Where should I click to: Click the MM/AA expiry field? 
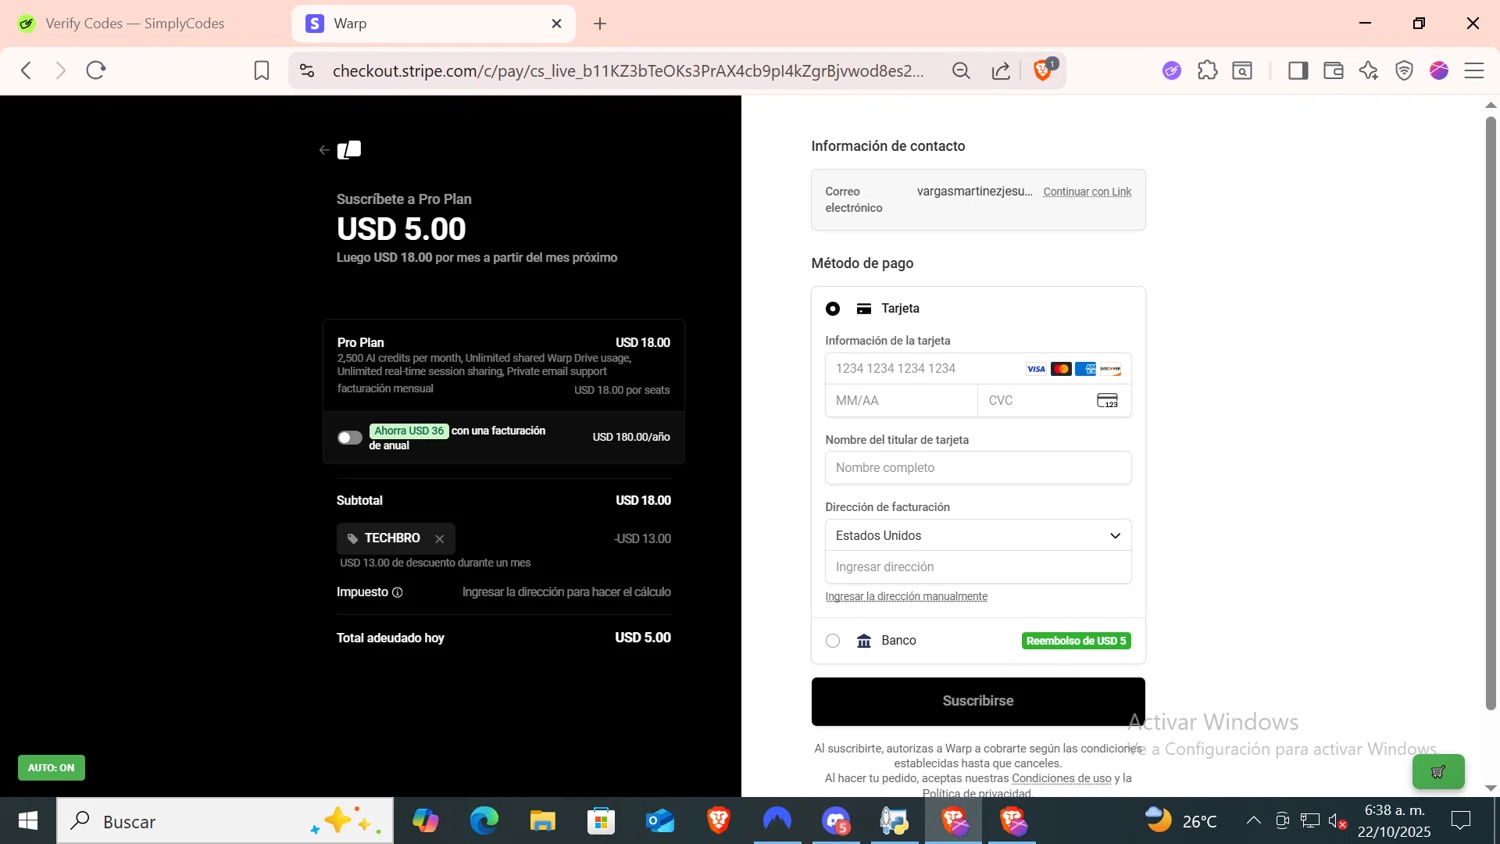[x=901, y=400]
